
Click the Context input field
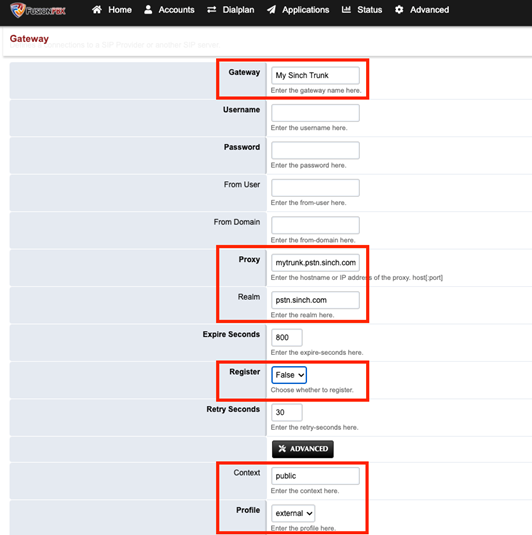click(315, 476)
